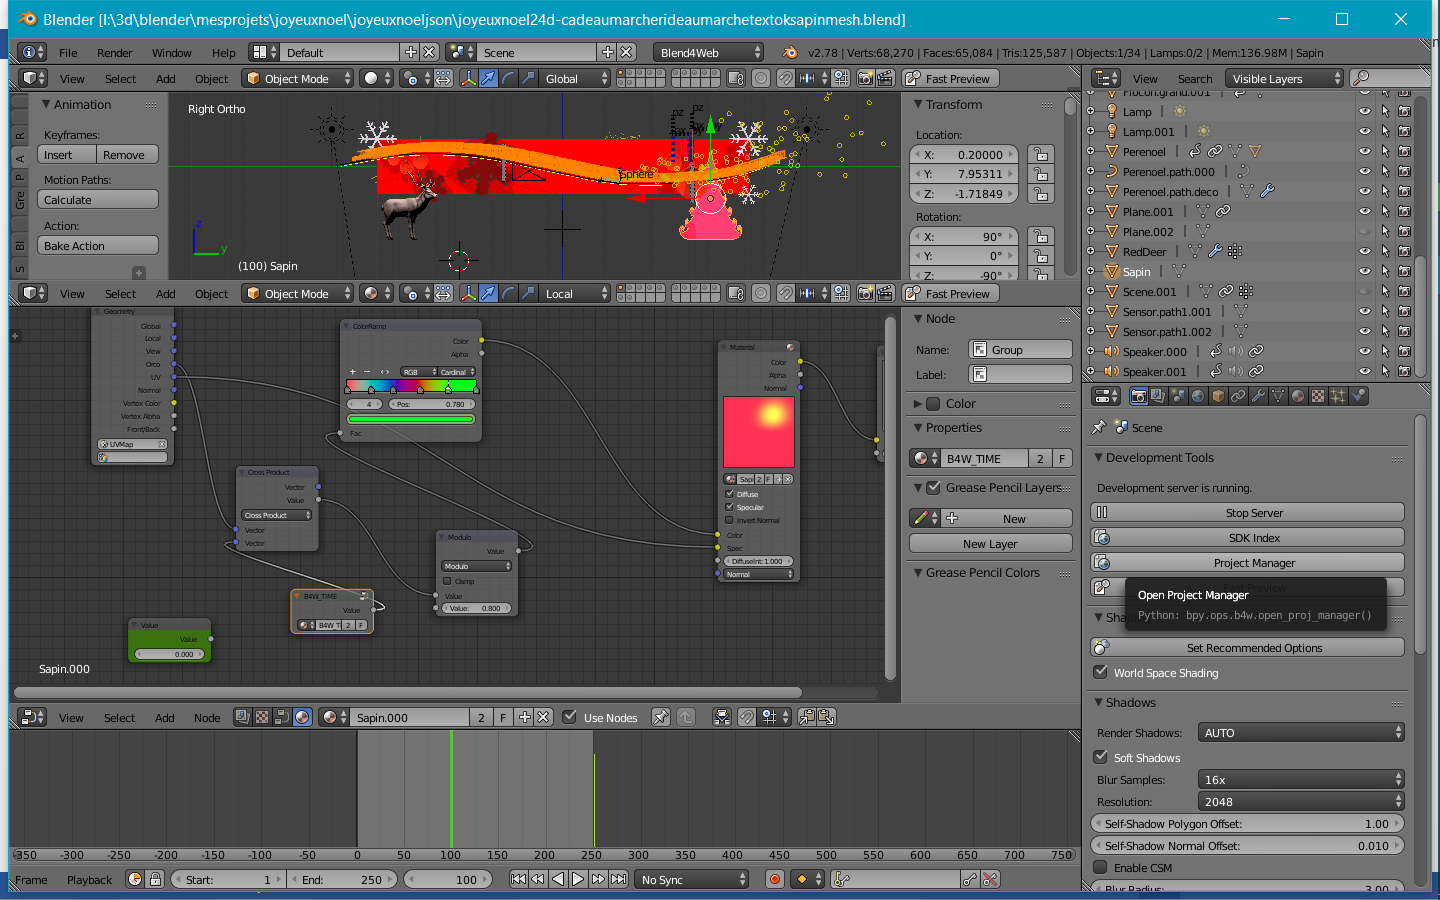The width and height of the screenshot is (1440, 900).
Task: Open the render engine Blend4Web dropdown
Action: pos(709,52)
